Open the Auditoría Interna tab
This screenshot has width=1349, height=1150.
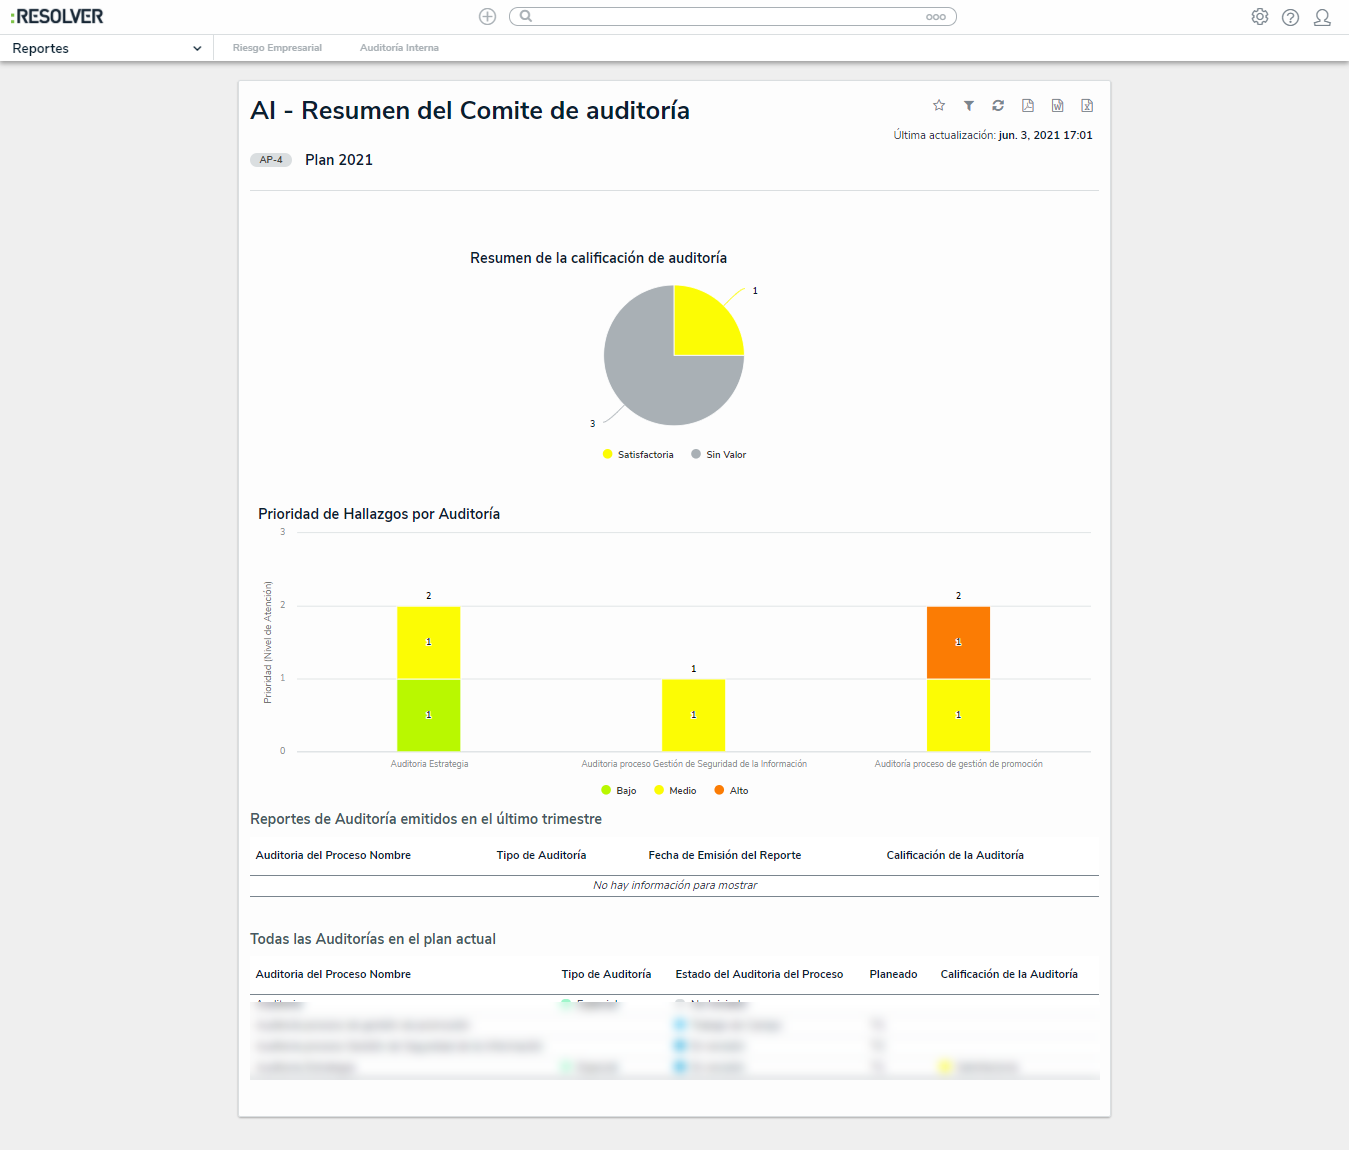tap(399, 48)
